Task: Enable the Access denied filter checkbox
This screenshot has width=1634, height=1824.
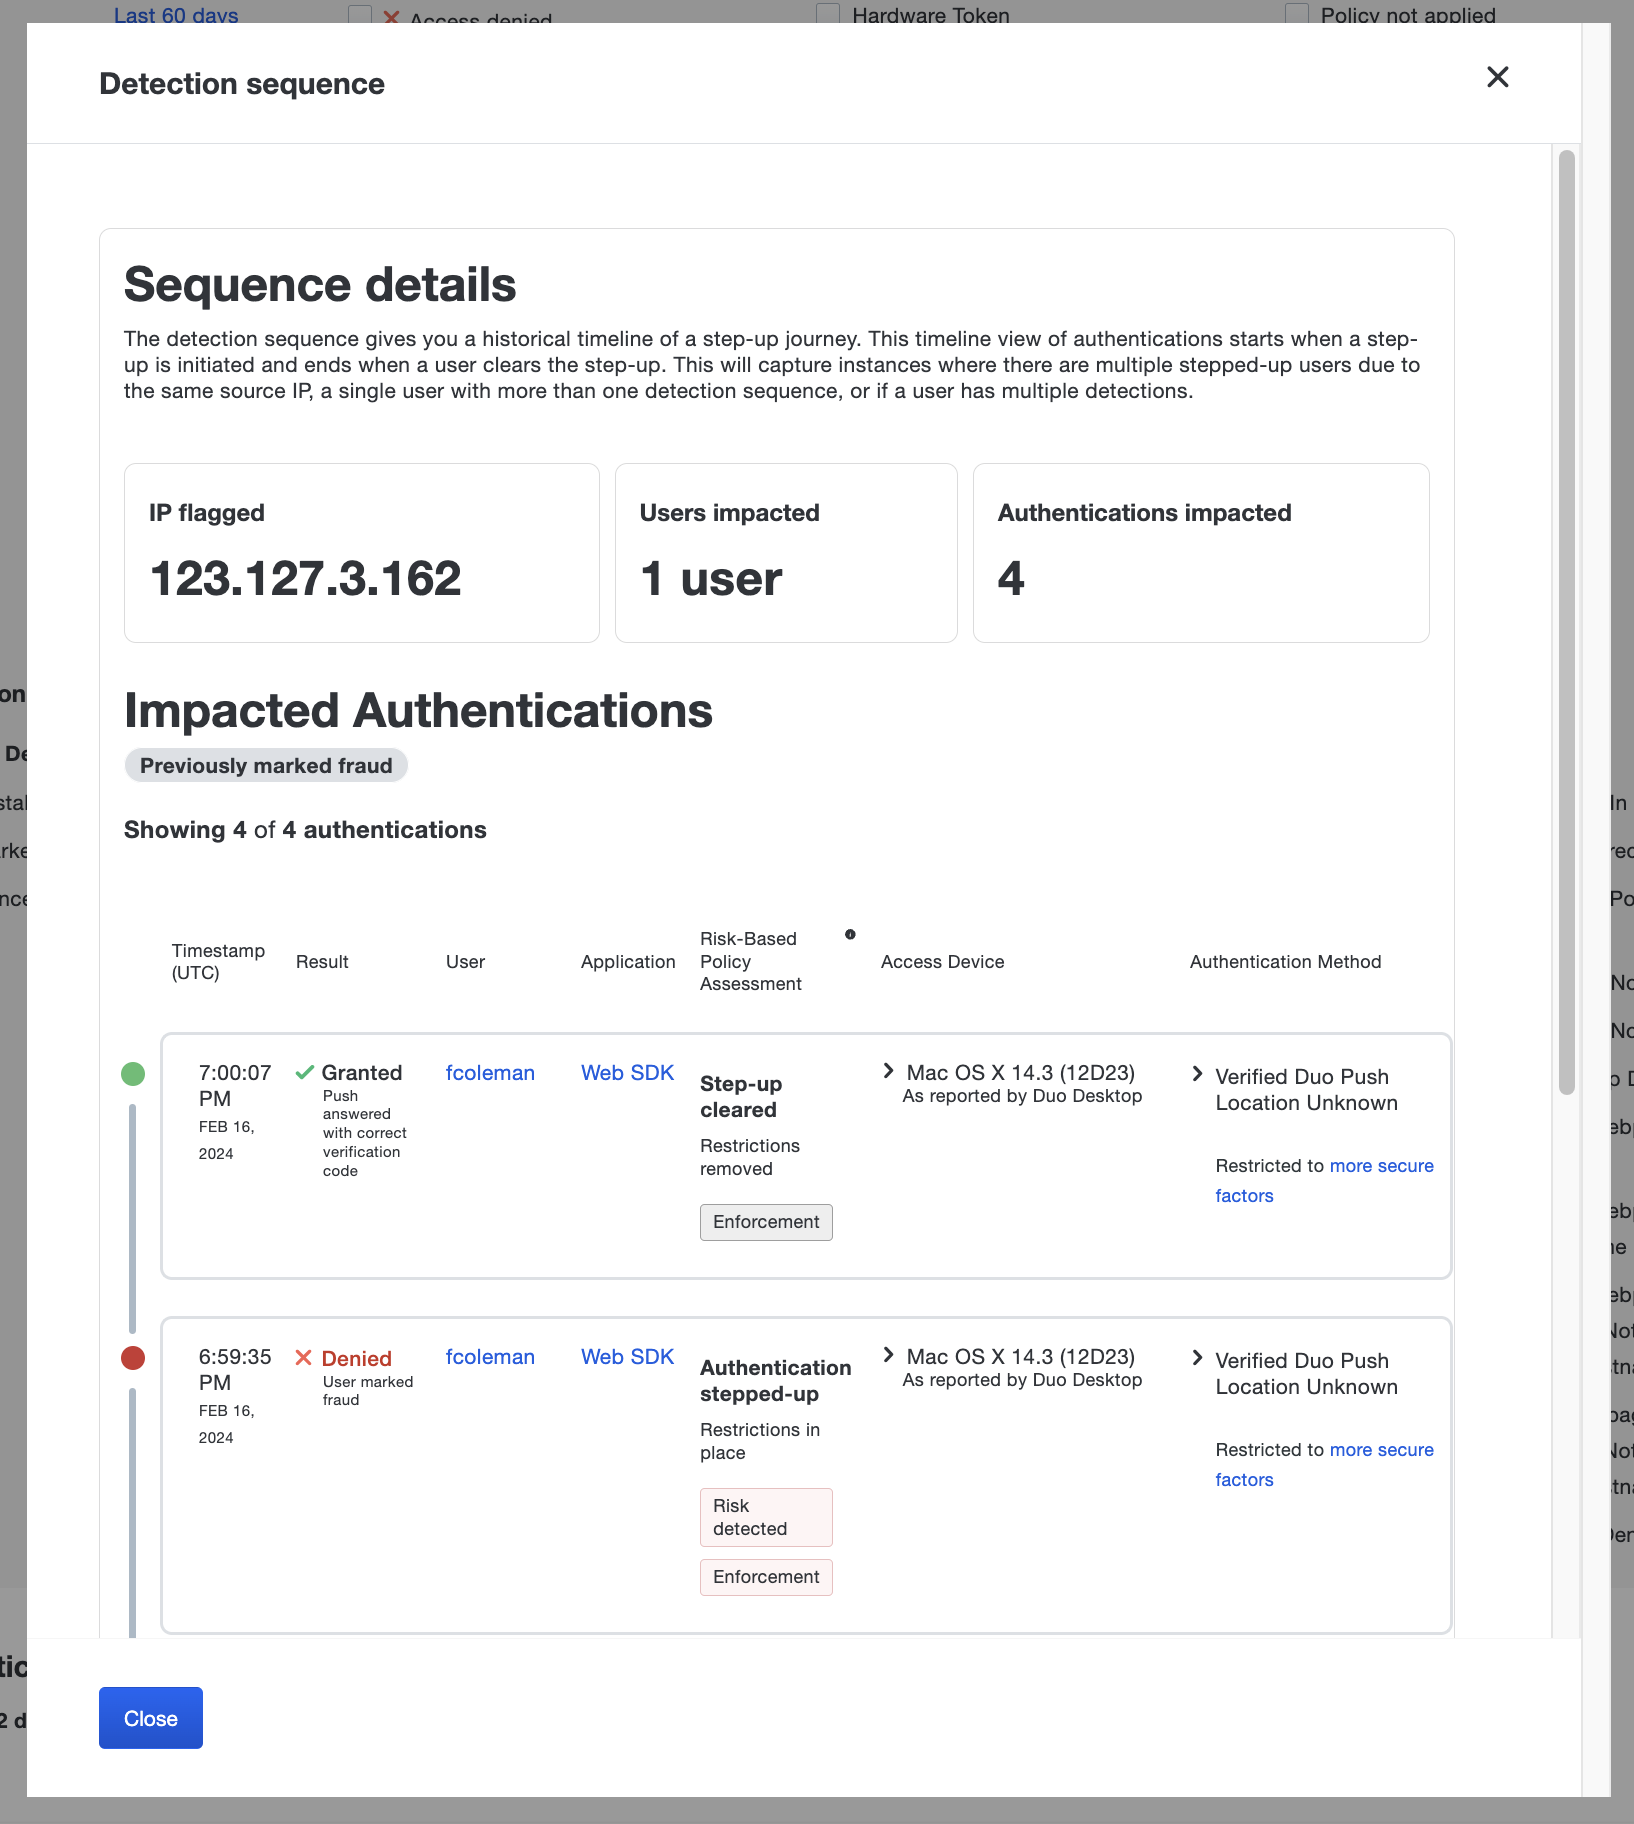Action: point(359,15)
